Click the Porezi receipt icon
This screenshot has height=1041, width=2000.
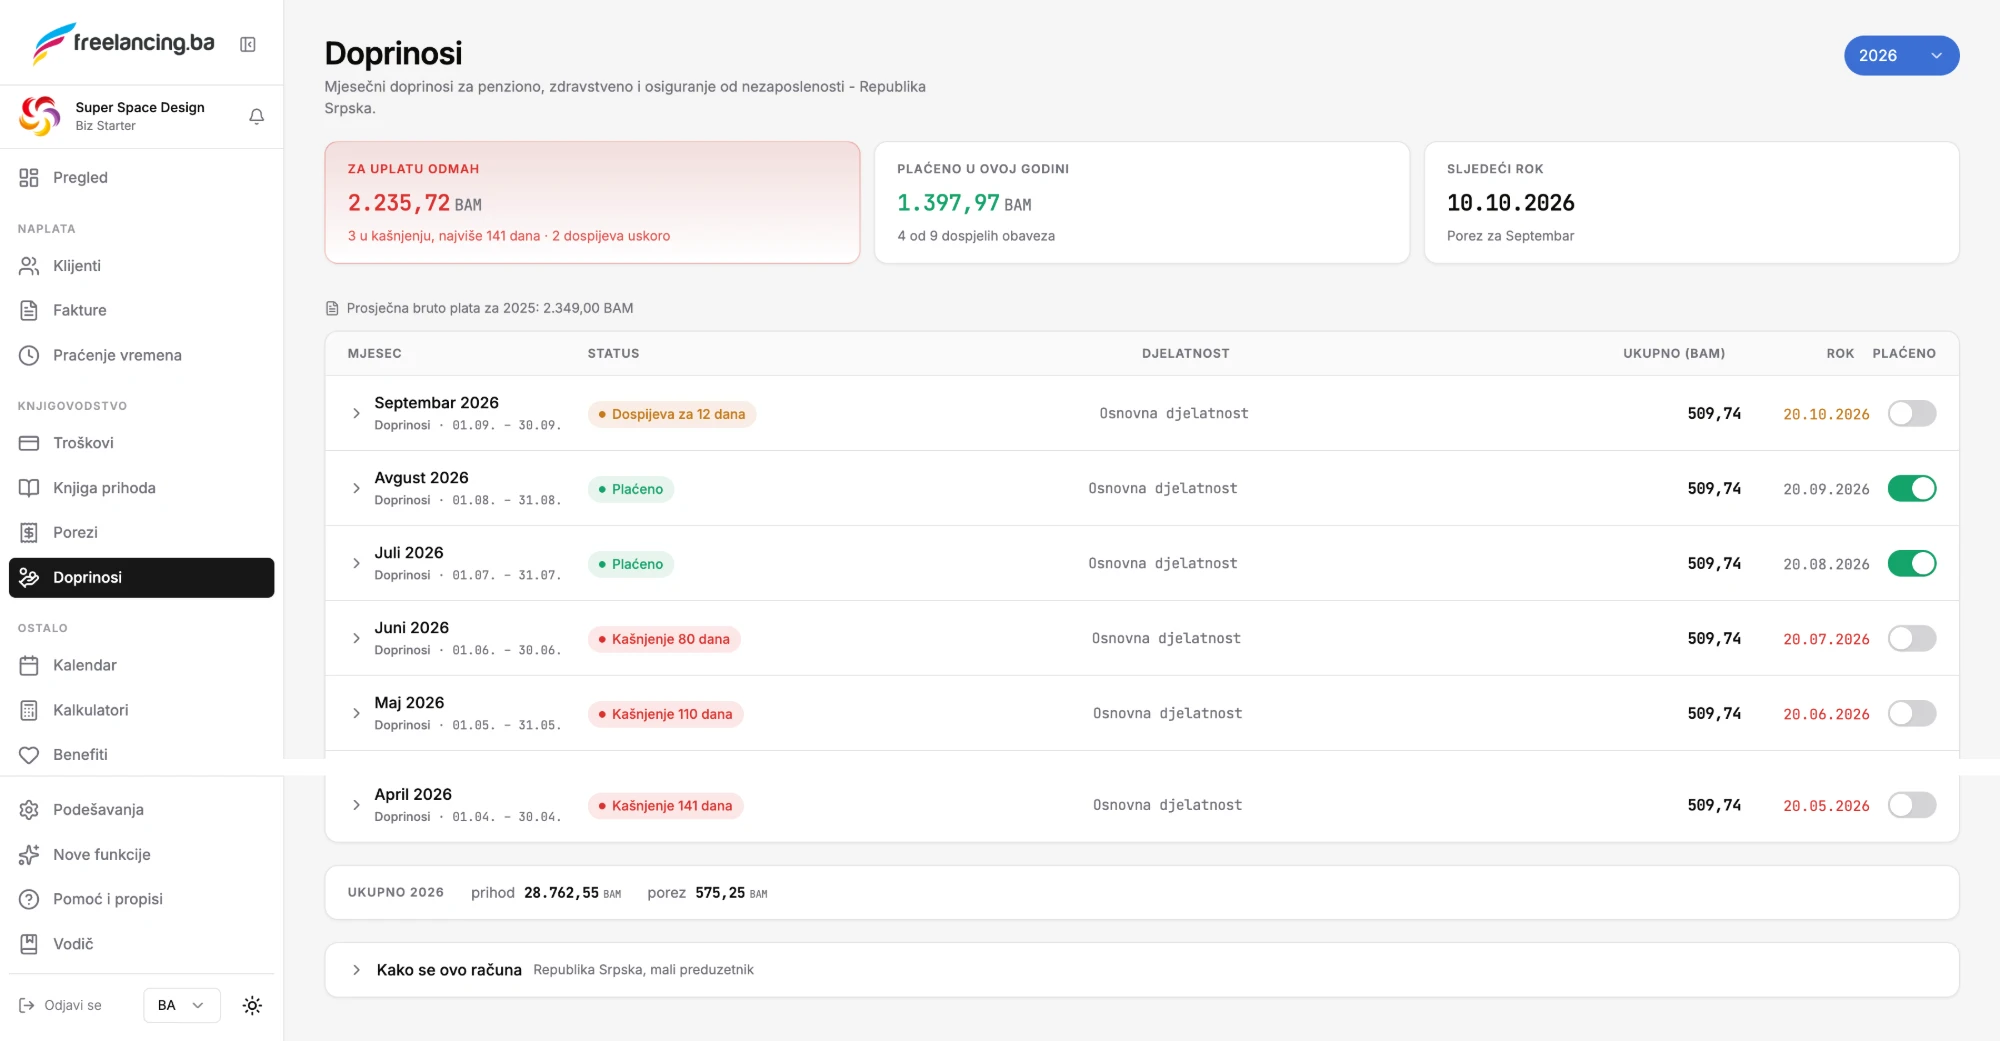(29, 532)
